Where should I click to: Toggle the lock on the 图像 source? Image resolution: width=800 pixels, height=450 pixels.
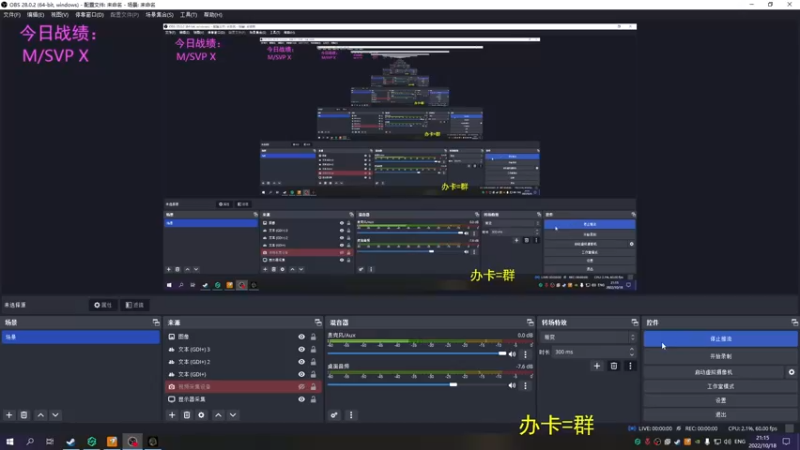coord(313,337)
